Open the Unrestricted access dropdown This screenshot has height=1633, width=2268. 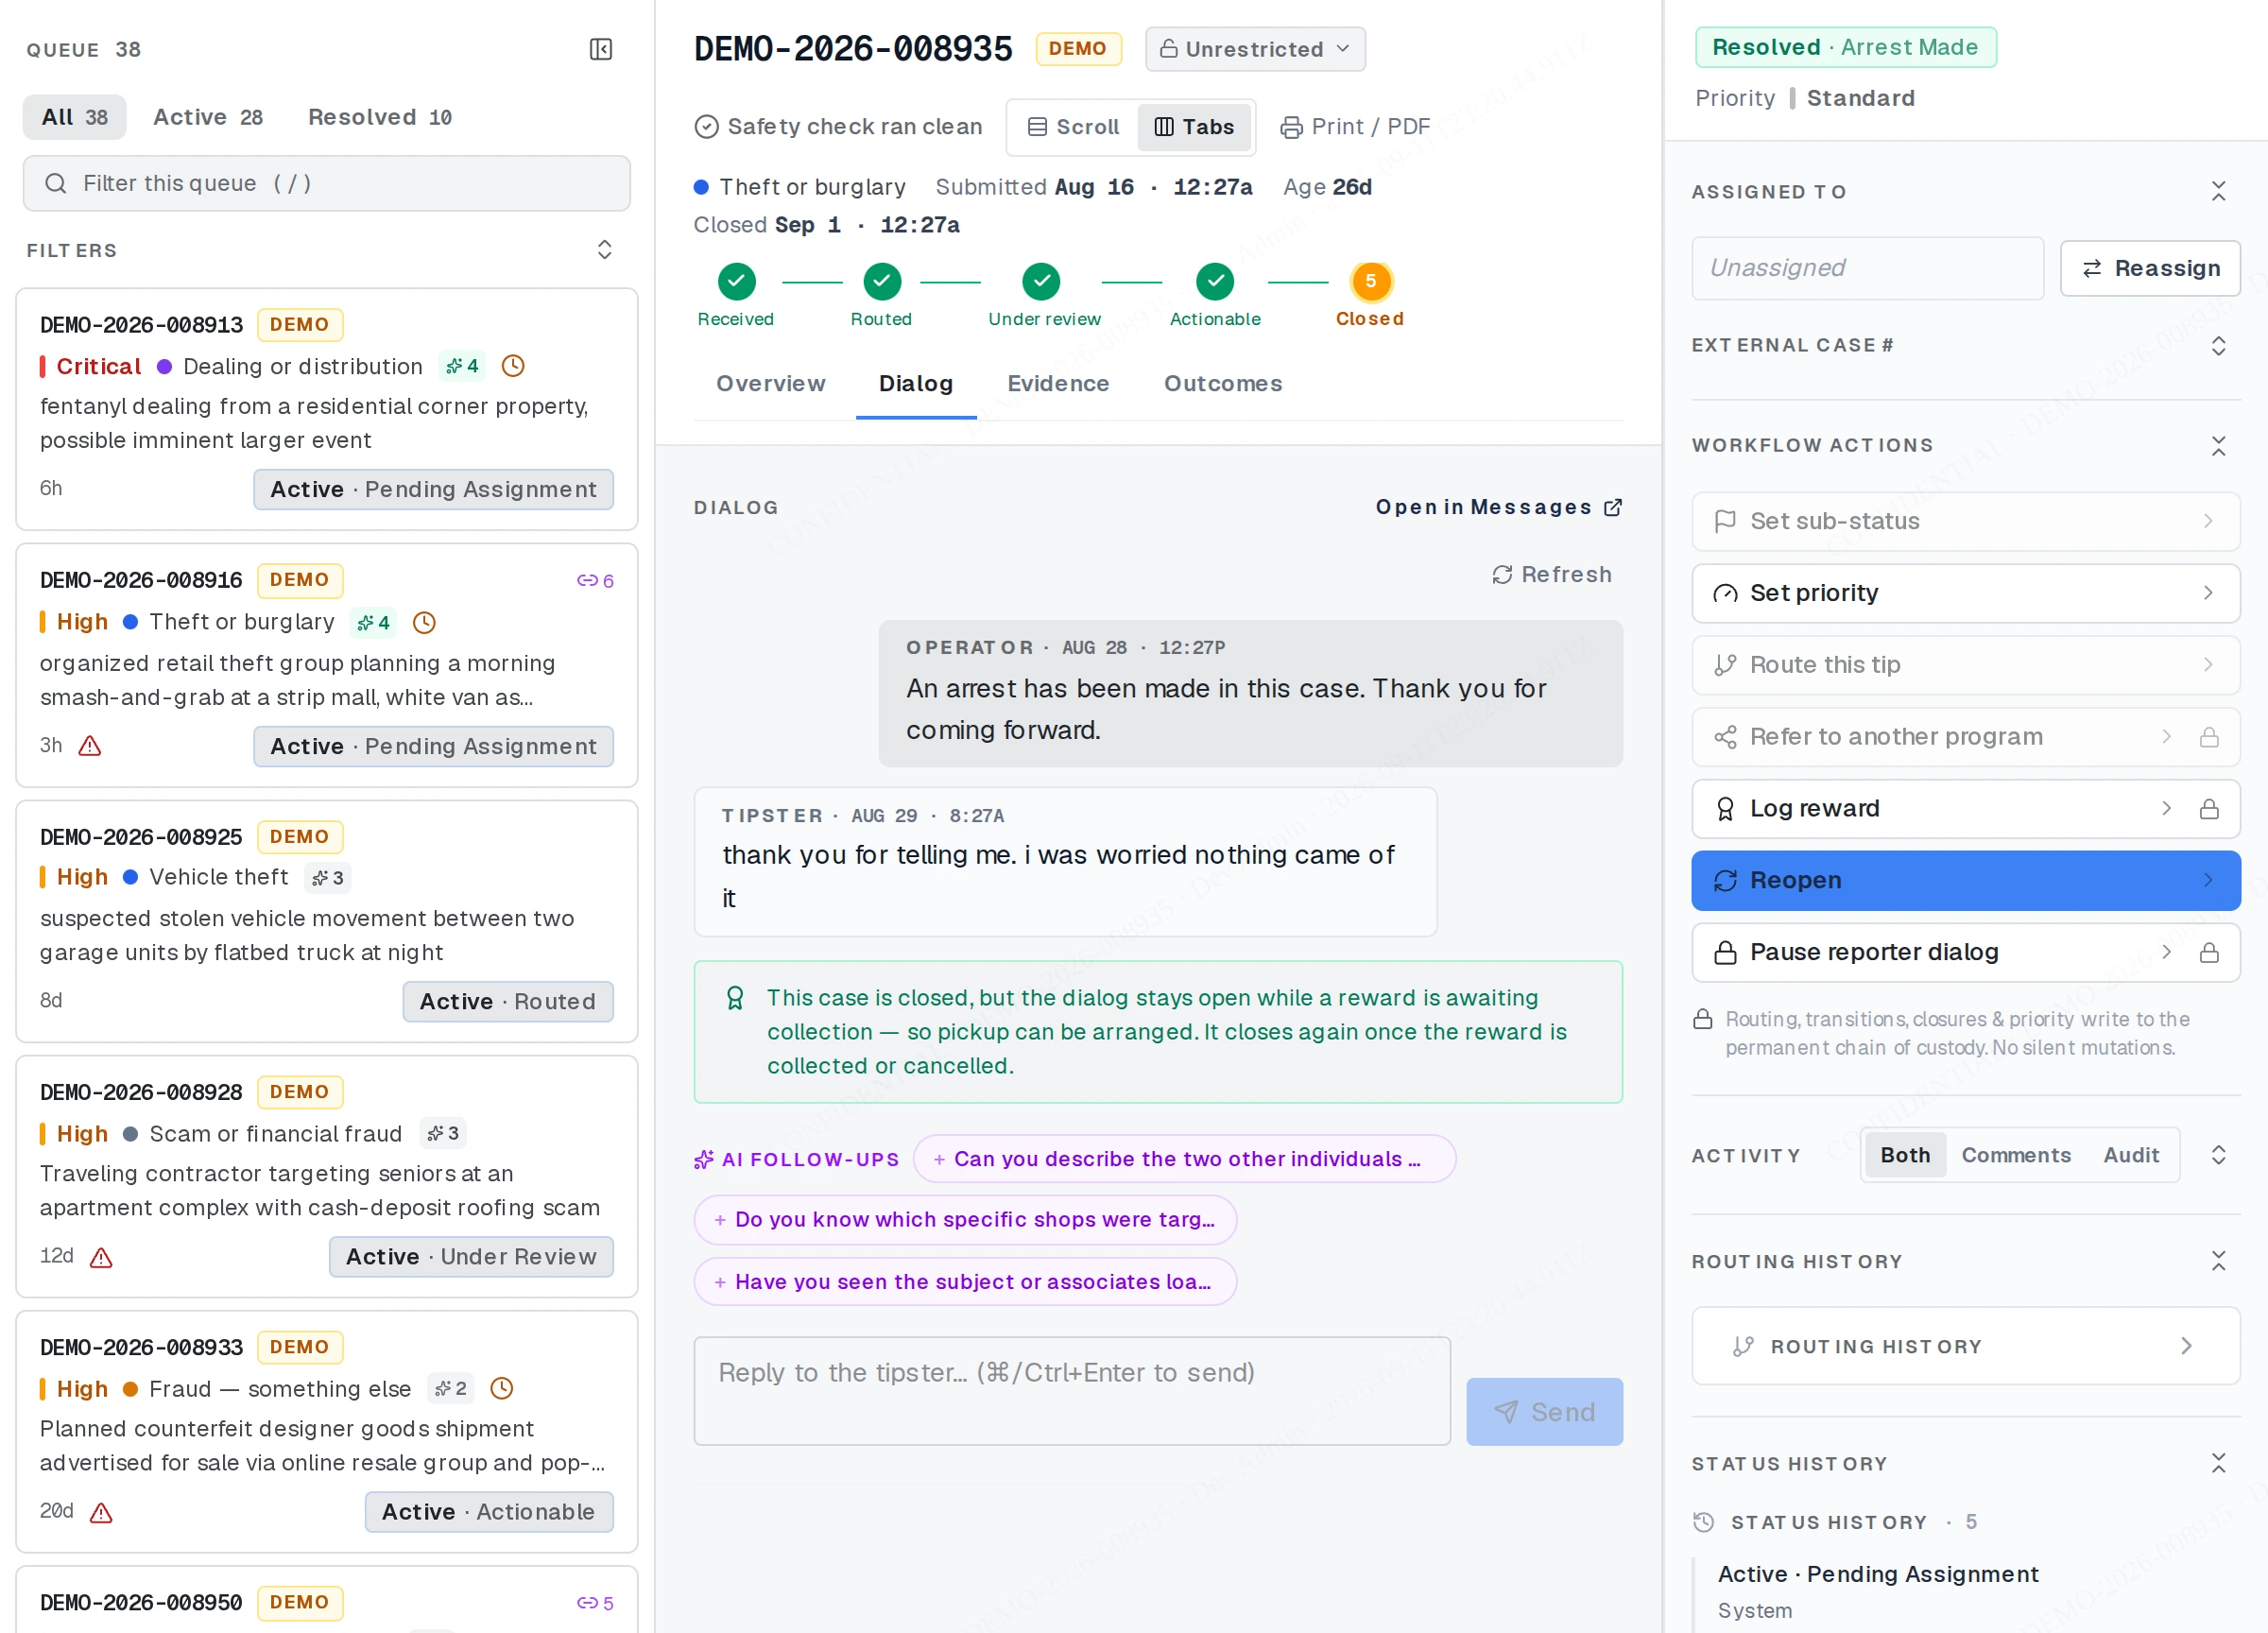click(x=1255, y=49)
